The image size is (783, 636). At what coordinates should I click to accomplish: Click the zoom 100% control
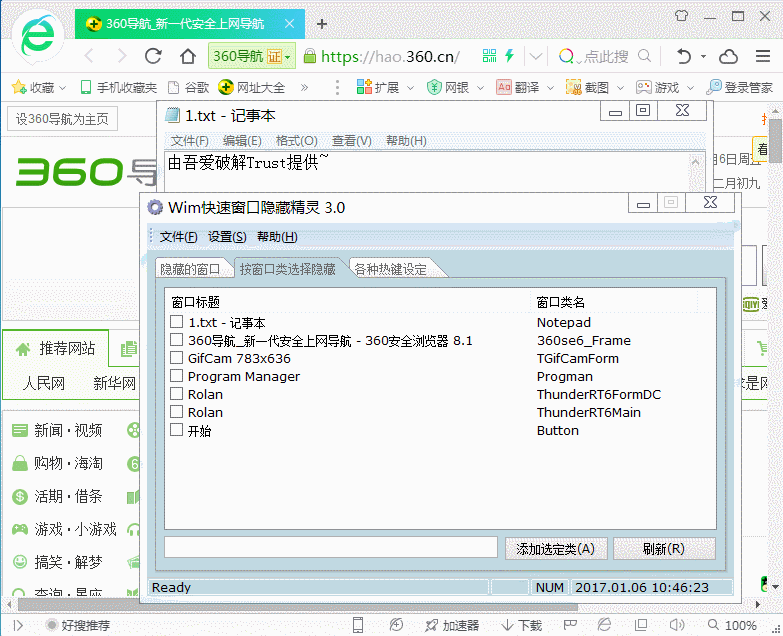732,625
